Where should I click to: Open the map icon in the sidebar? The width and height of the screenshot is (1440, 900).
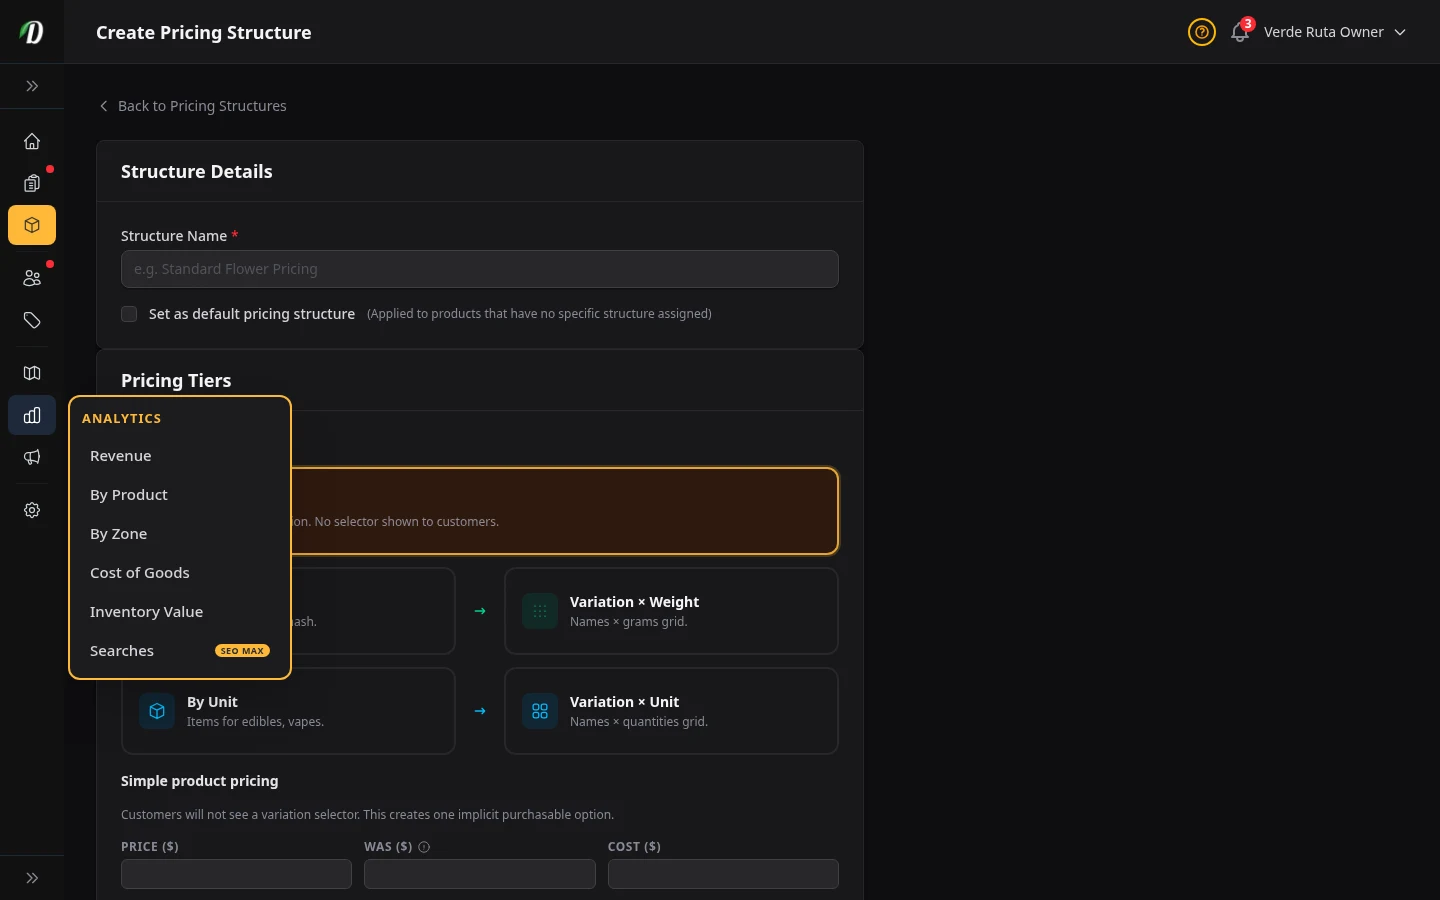click(x=32, y=373)
